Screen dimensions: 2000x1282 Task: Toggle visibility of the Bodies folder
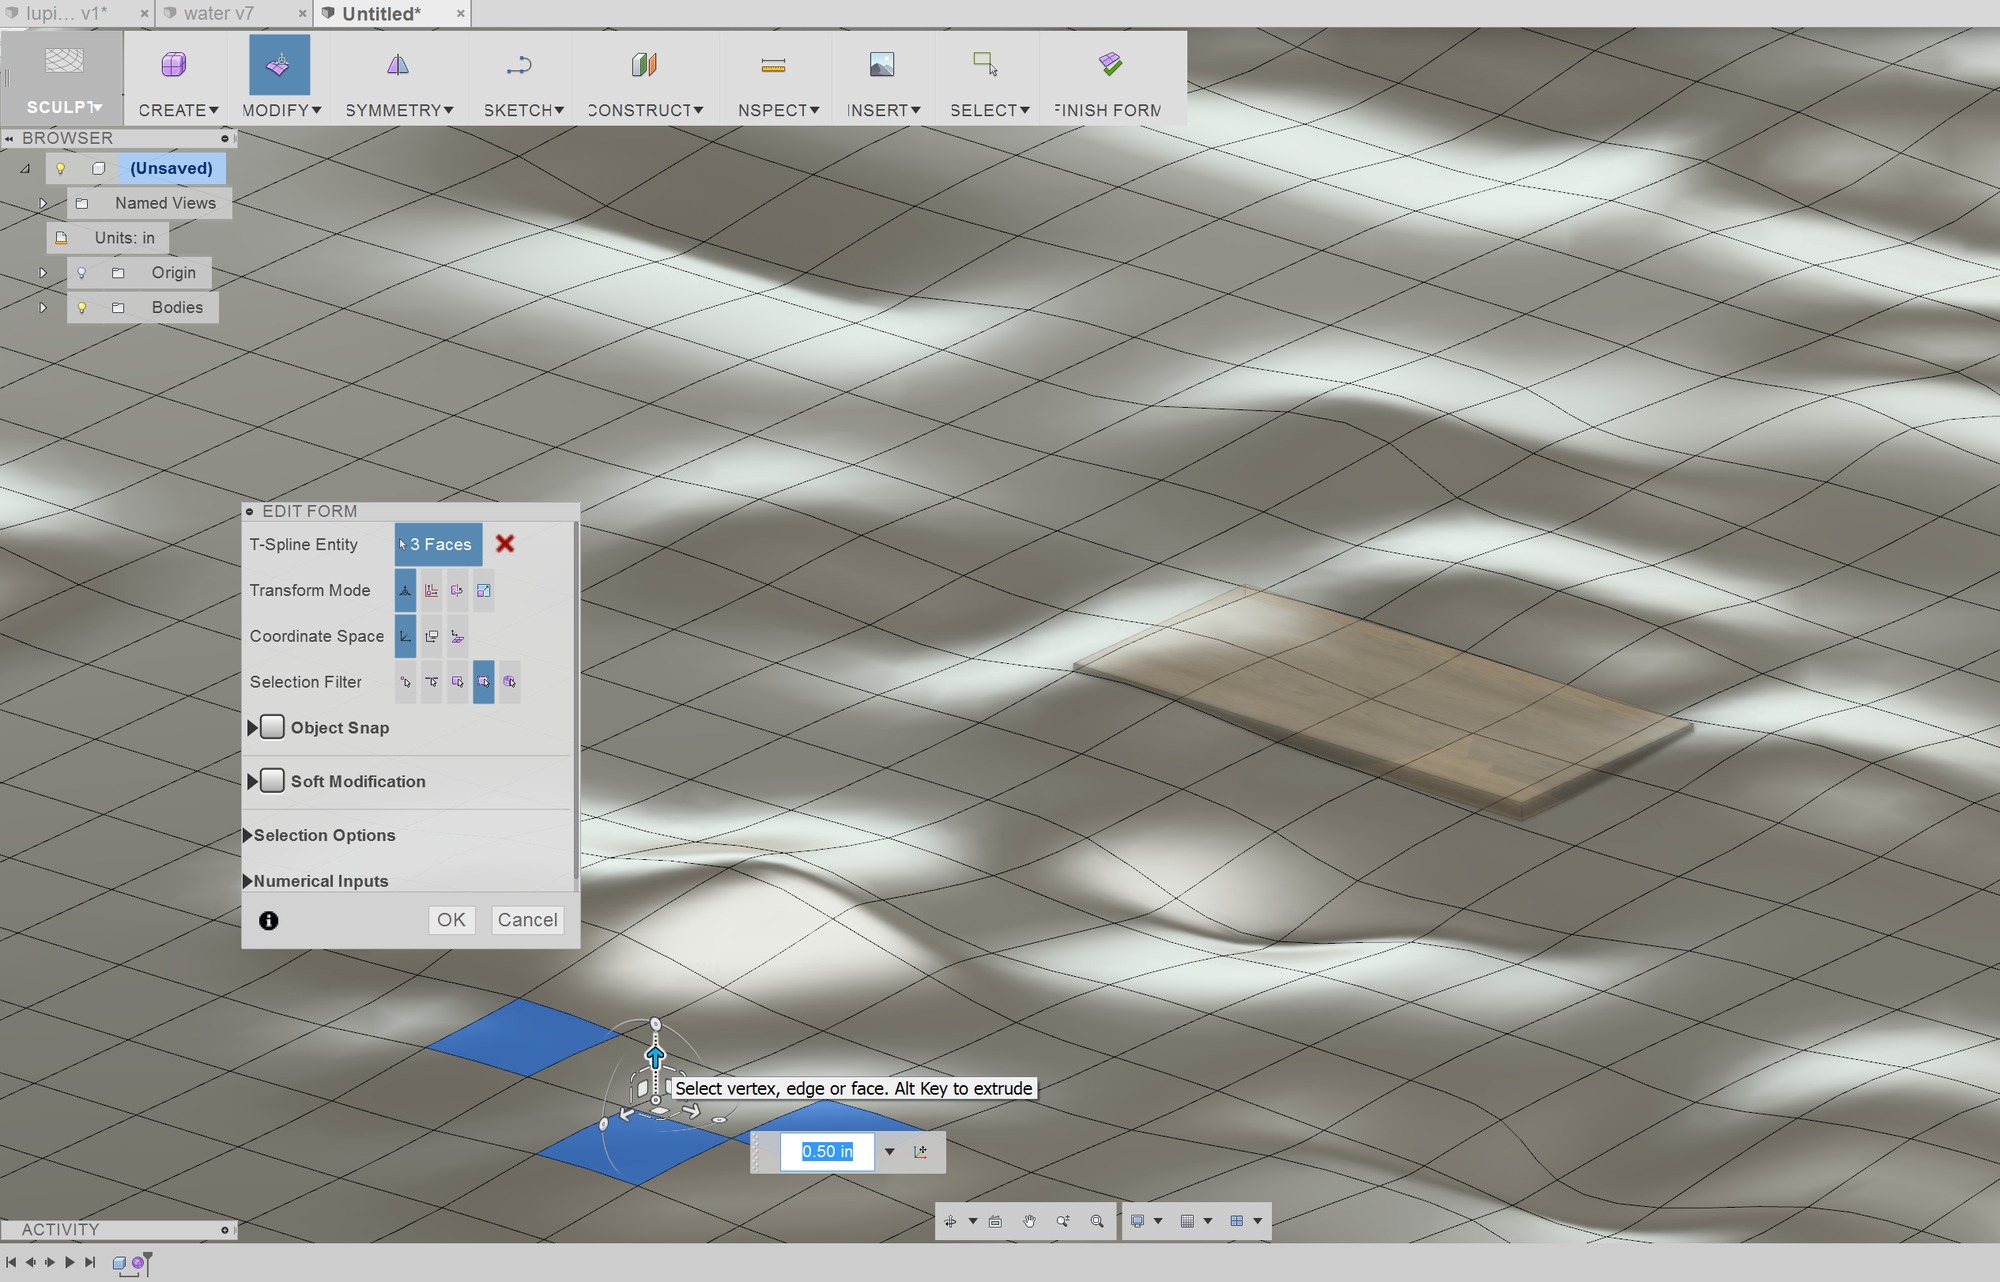(x=82, y=307)
